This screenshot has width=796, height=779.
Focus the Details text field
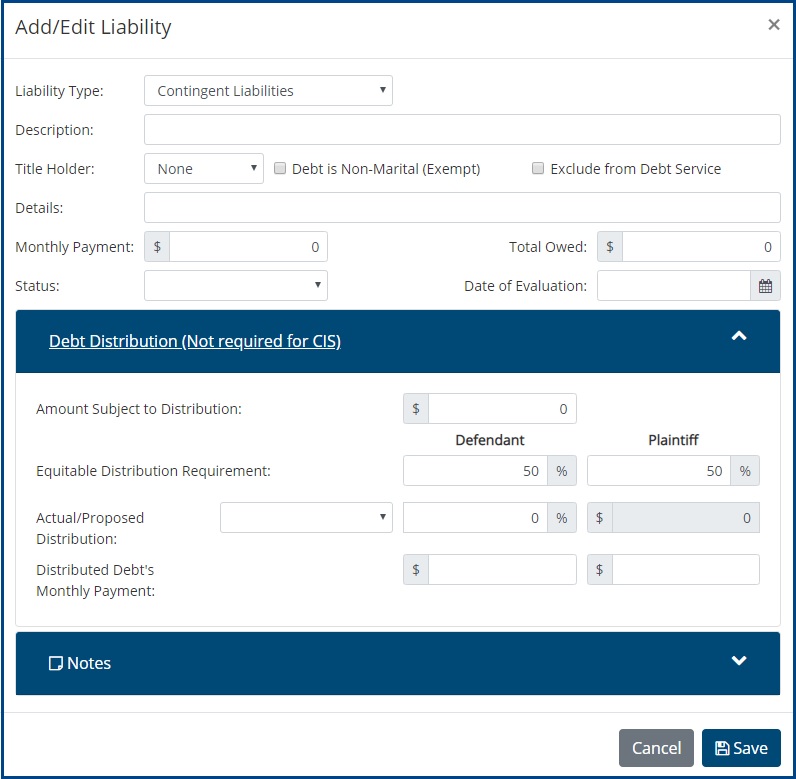tap(462, 208)
